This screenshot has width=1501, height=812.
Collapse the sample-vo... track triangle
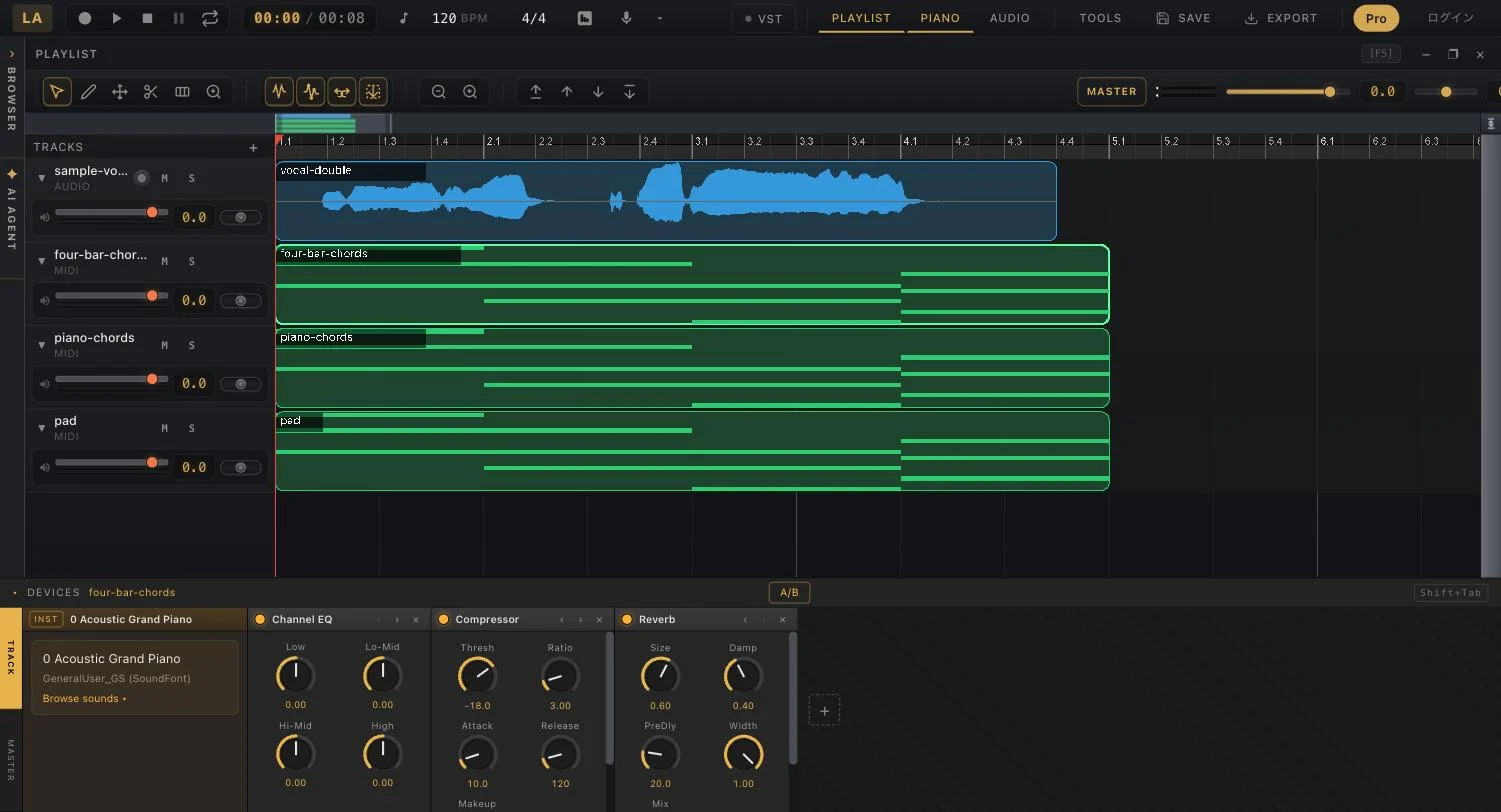click(x=42, y=177)
